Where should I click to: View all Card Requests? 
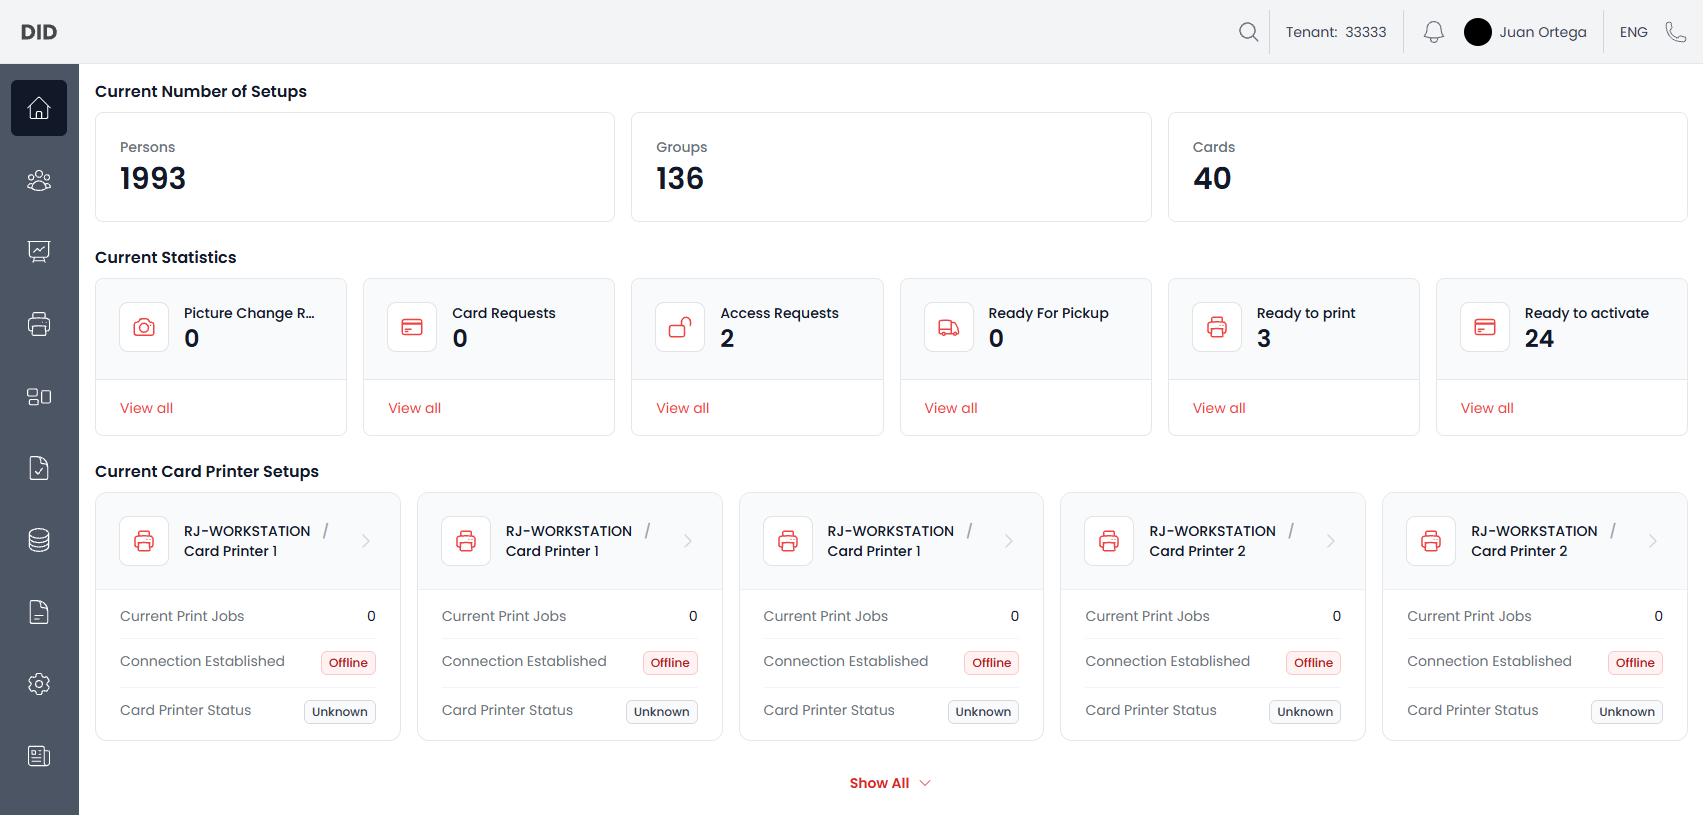click(x=414, y=408)
